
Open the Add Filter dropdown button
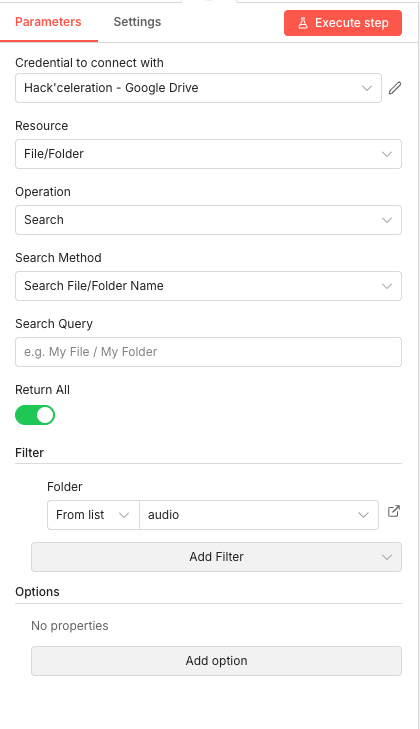coord(216,557)
